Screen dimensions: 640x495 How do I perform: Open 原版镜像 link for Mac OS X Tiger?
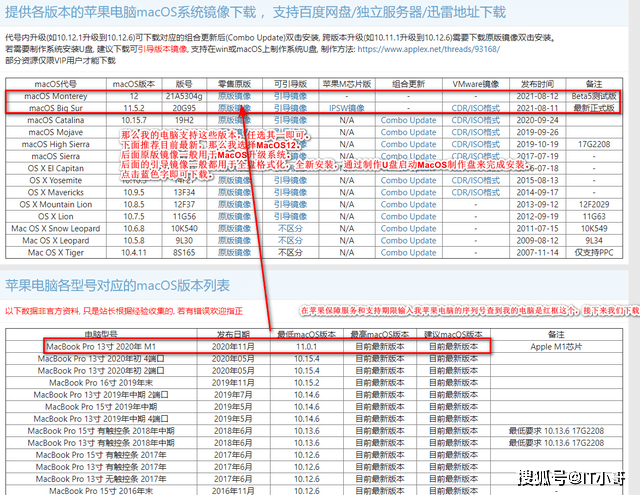pyautogui.click(x=234, y=253)
